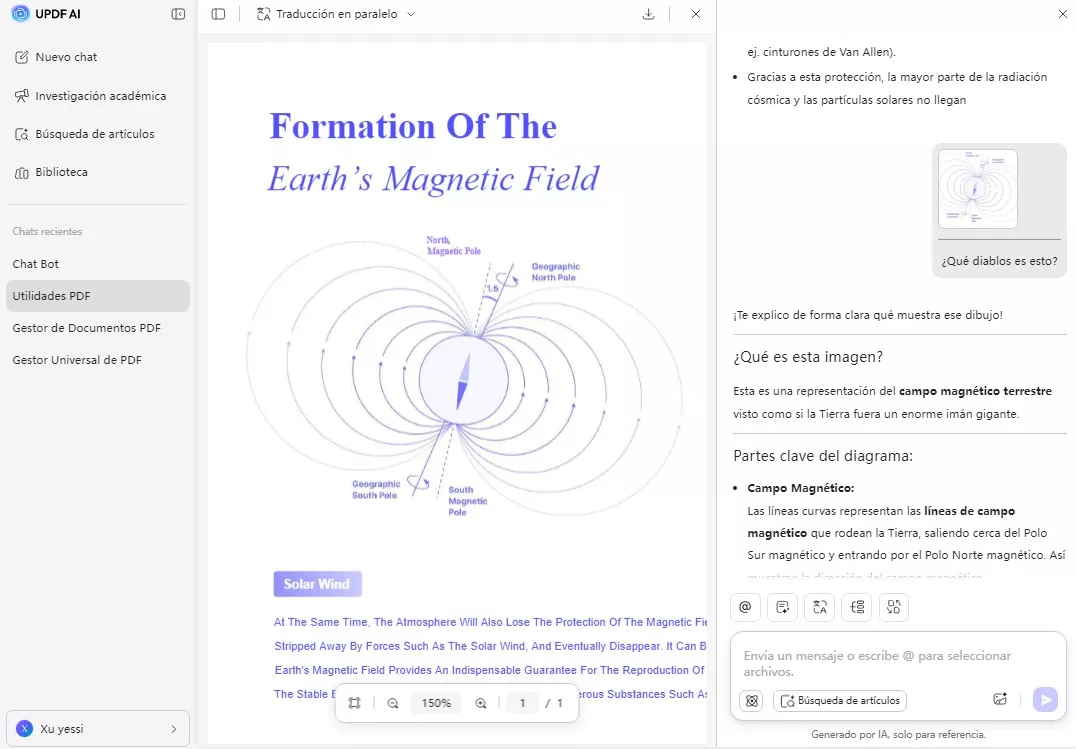Screen dimensions: 1076x749
Task: Click the Xu yessi avatar icon
Action: (25, 728)
